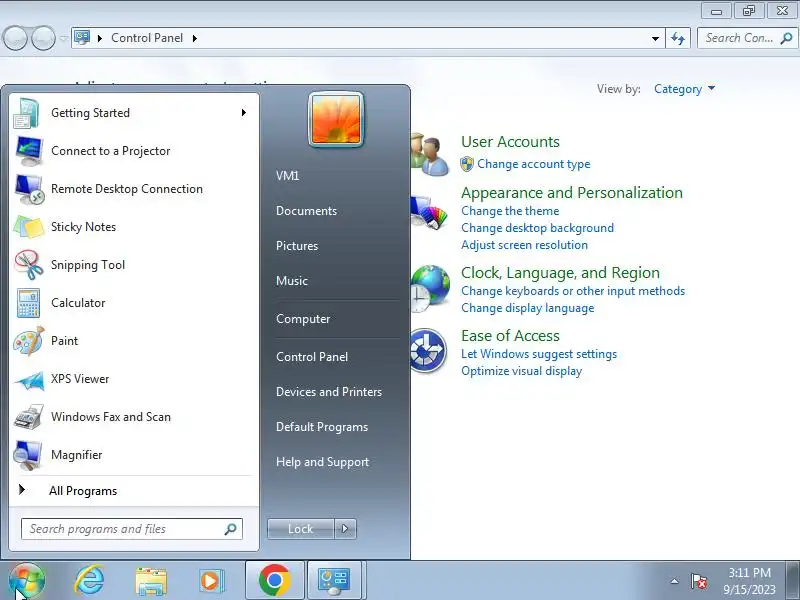Open the Sticky Notes icon
This screenshot has height=600, width=800.
[x=29, y=227]
